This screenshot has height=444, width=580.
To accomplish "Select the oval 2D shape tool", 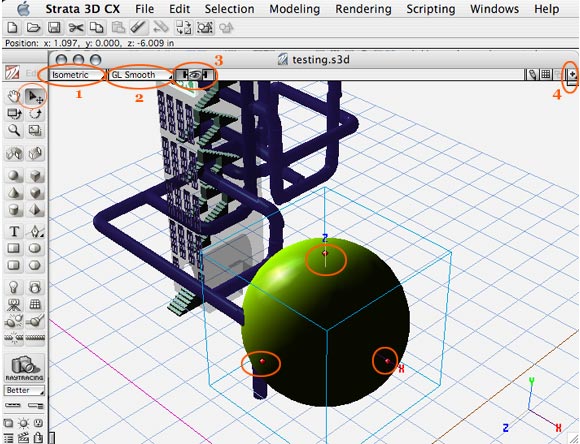I will coord(35,248).
